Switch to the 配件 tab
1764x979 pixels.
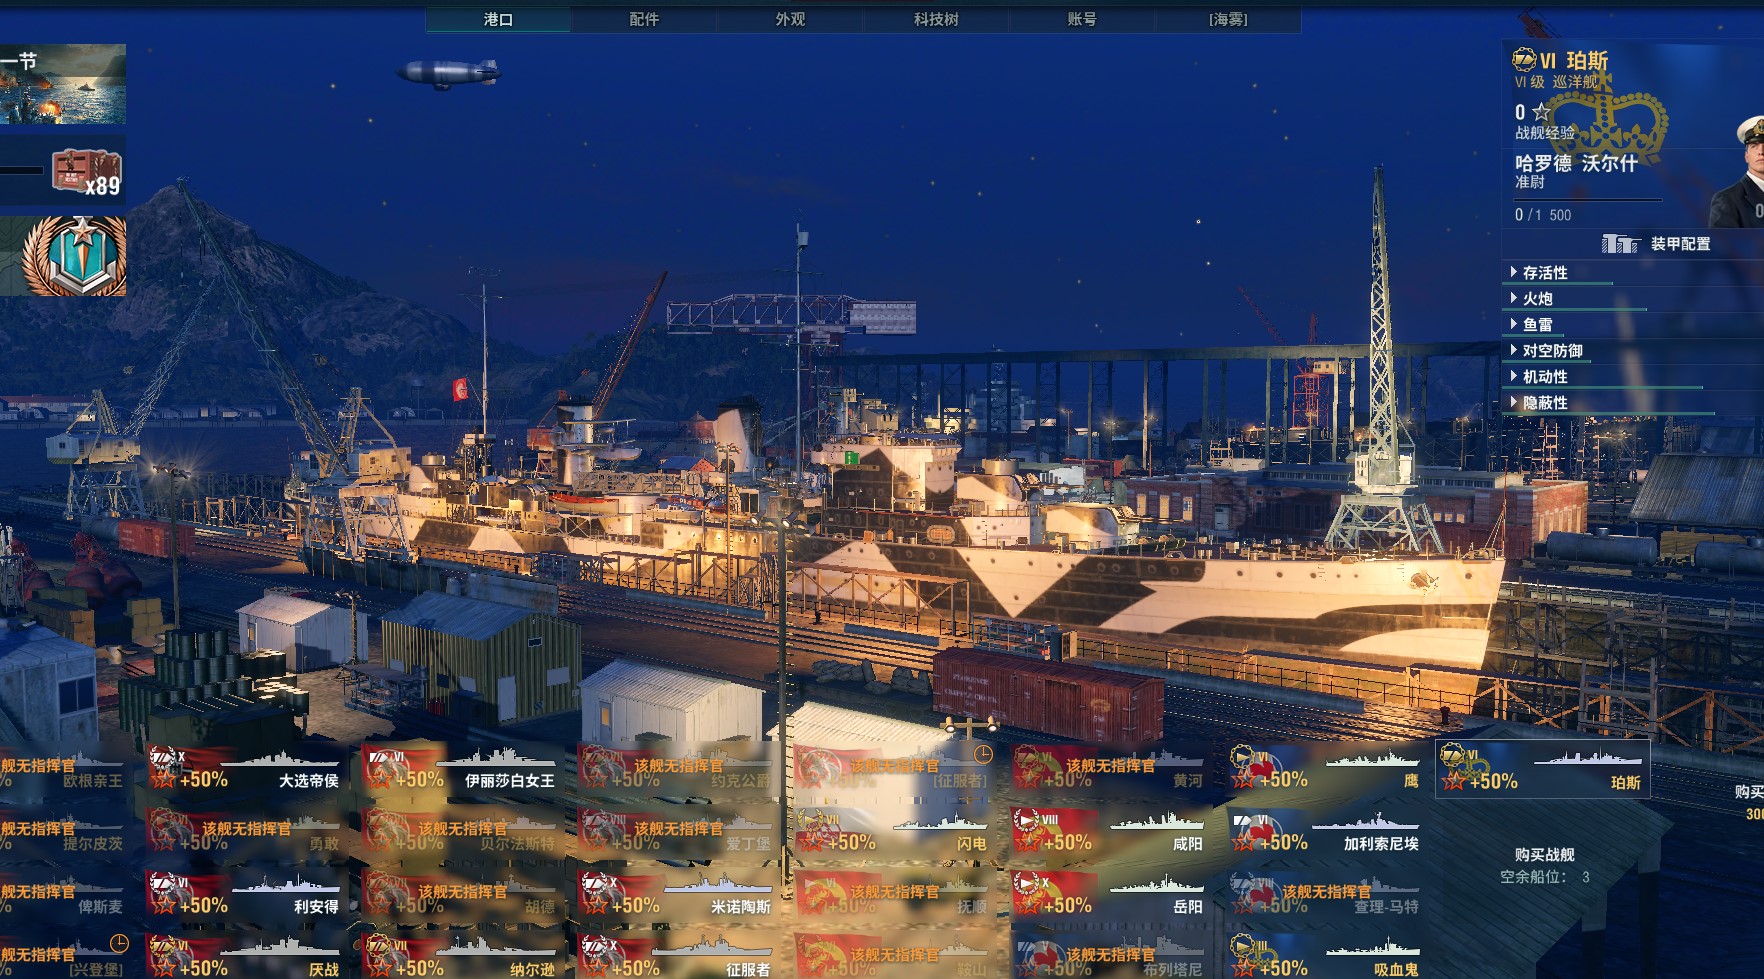point(644,19)
